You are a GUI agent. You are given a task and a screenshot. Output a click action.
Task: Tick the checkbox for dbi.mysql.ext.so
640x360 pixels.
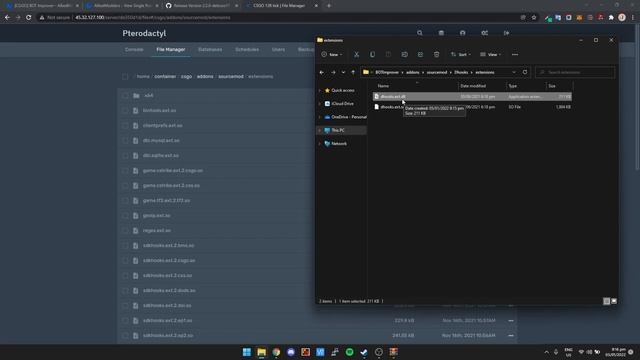pyautogui.click(x=125, y=140)
